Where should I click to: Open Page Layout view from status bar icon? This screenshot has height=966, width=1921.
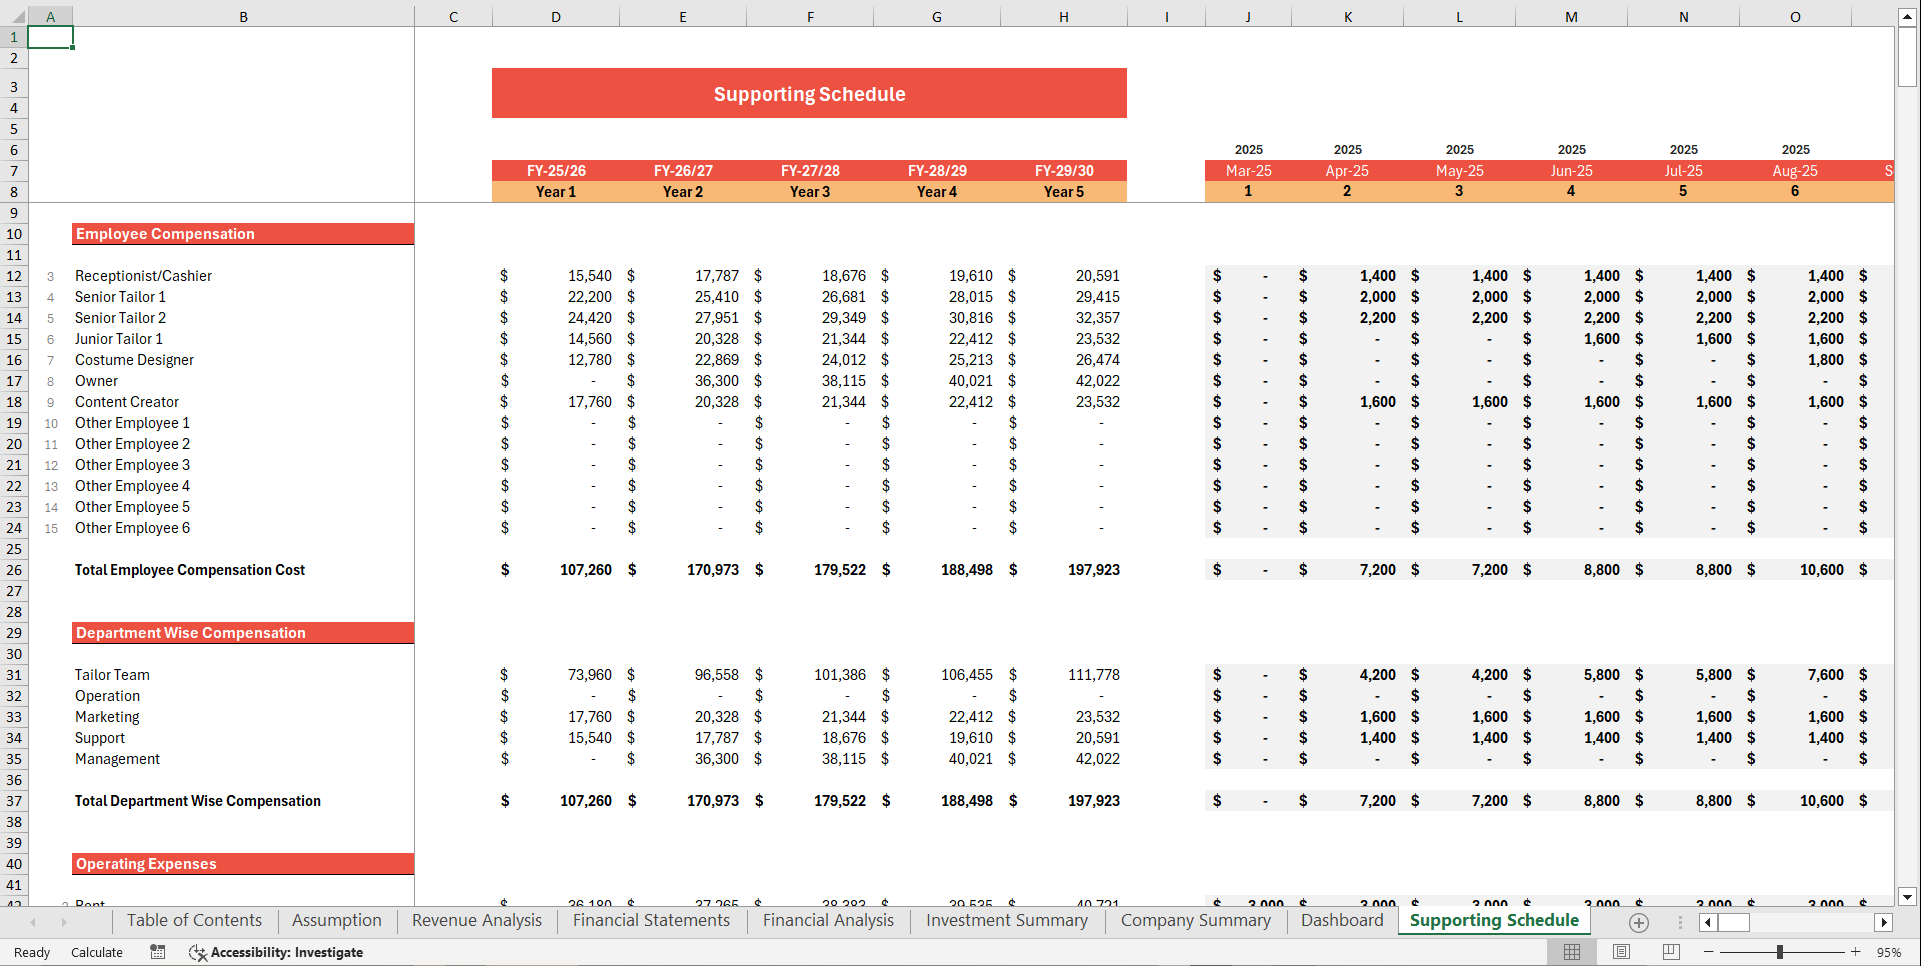click(1621, 952)
